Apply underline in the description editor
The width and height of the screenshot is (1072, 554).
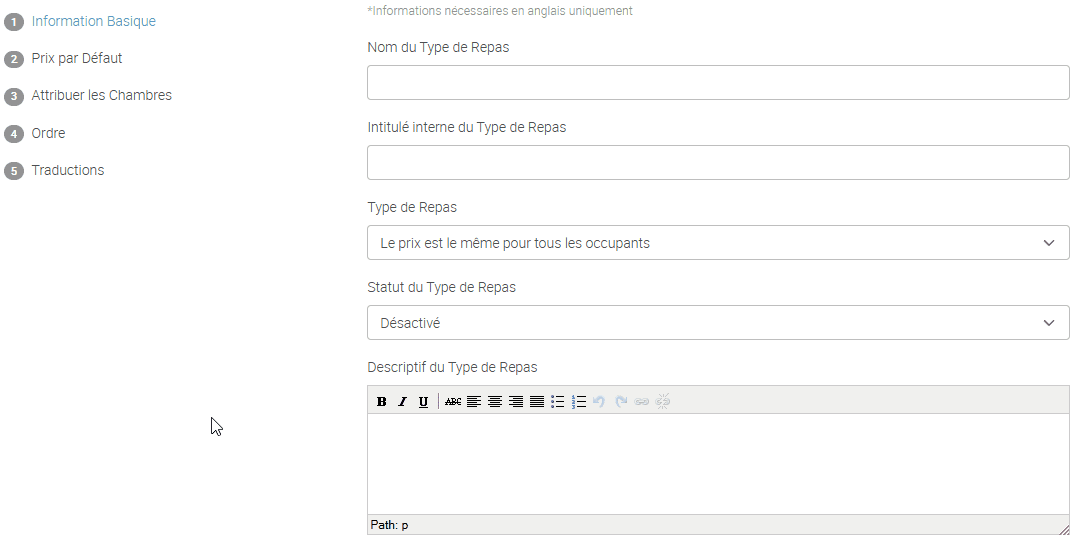pyautogui.click(x=423, y=402)
